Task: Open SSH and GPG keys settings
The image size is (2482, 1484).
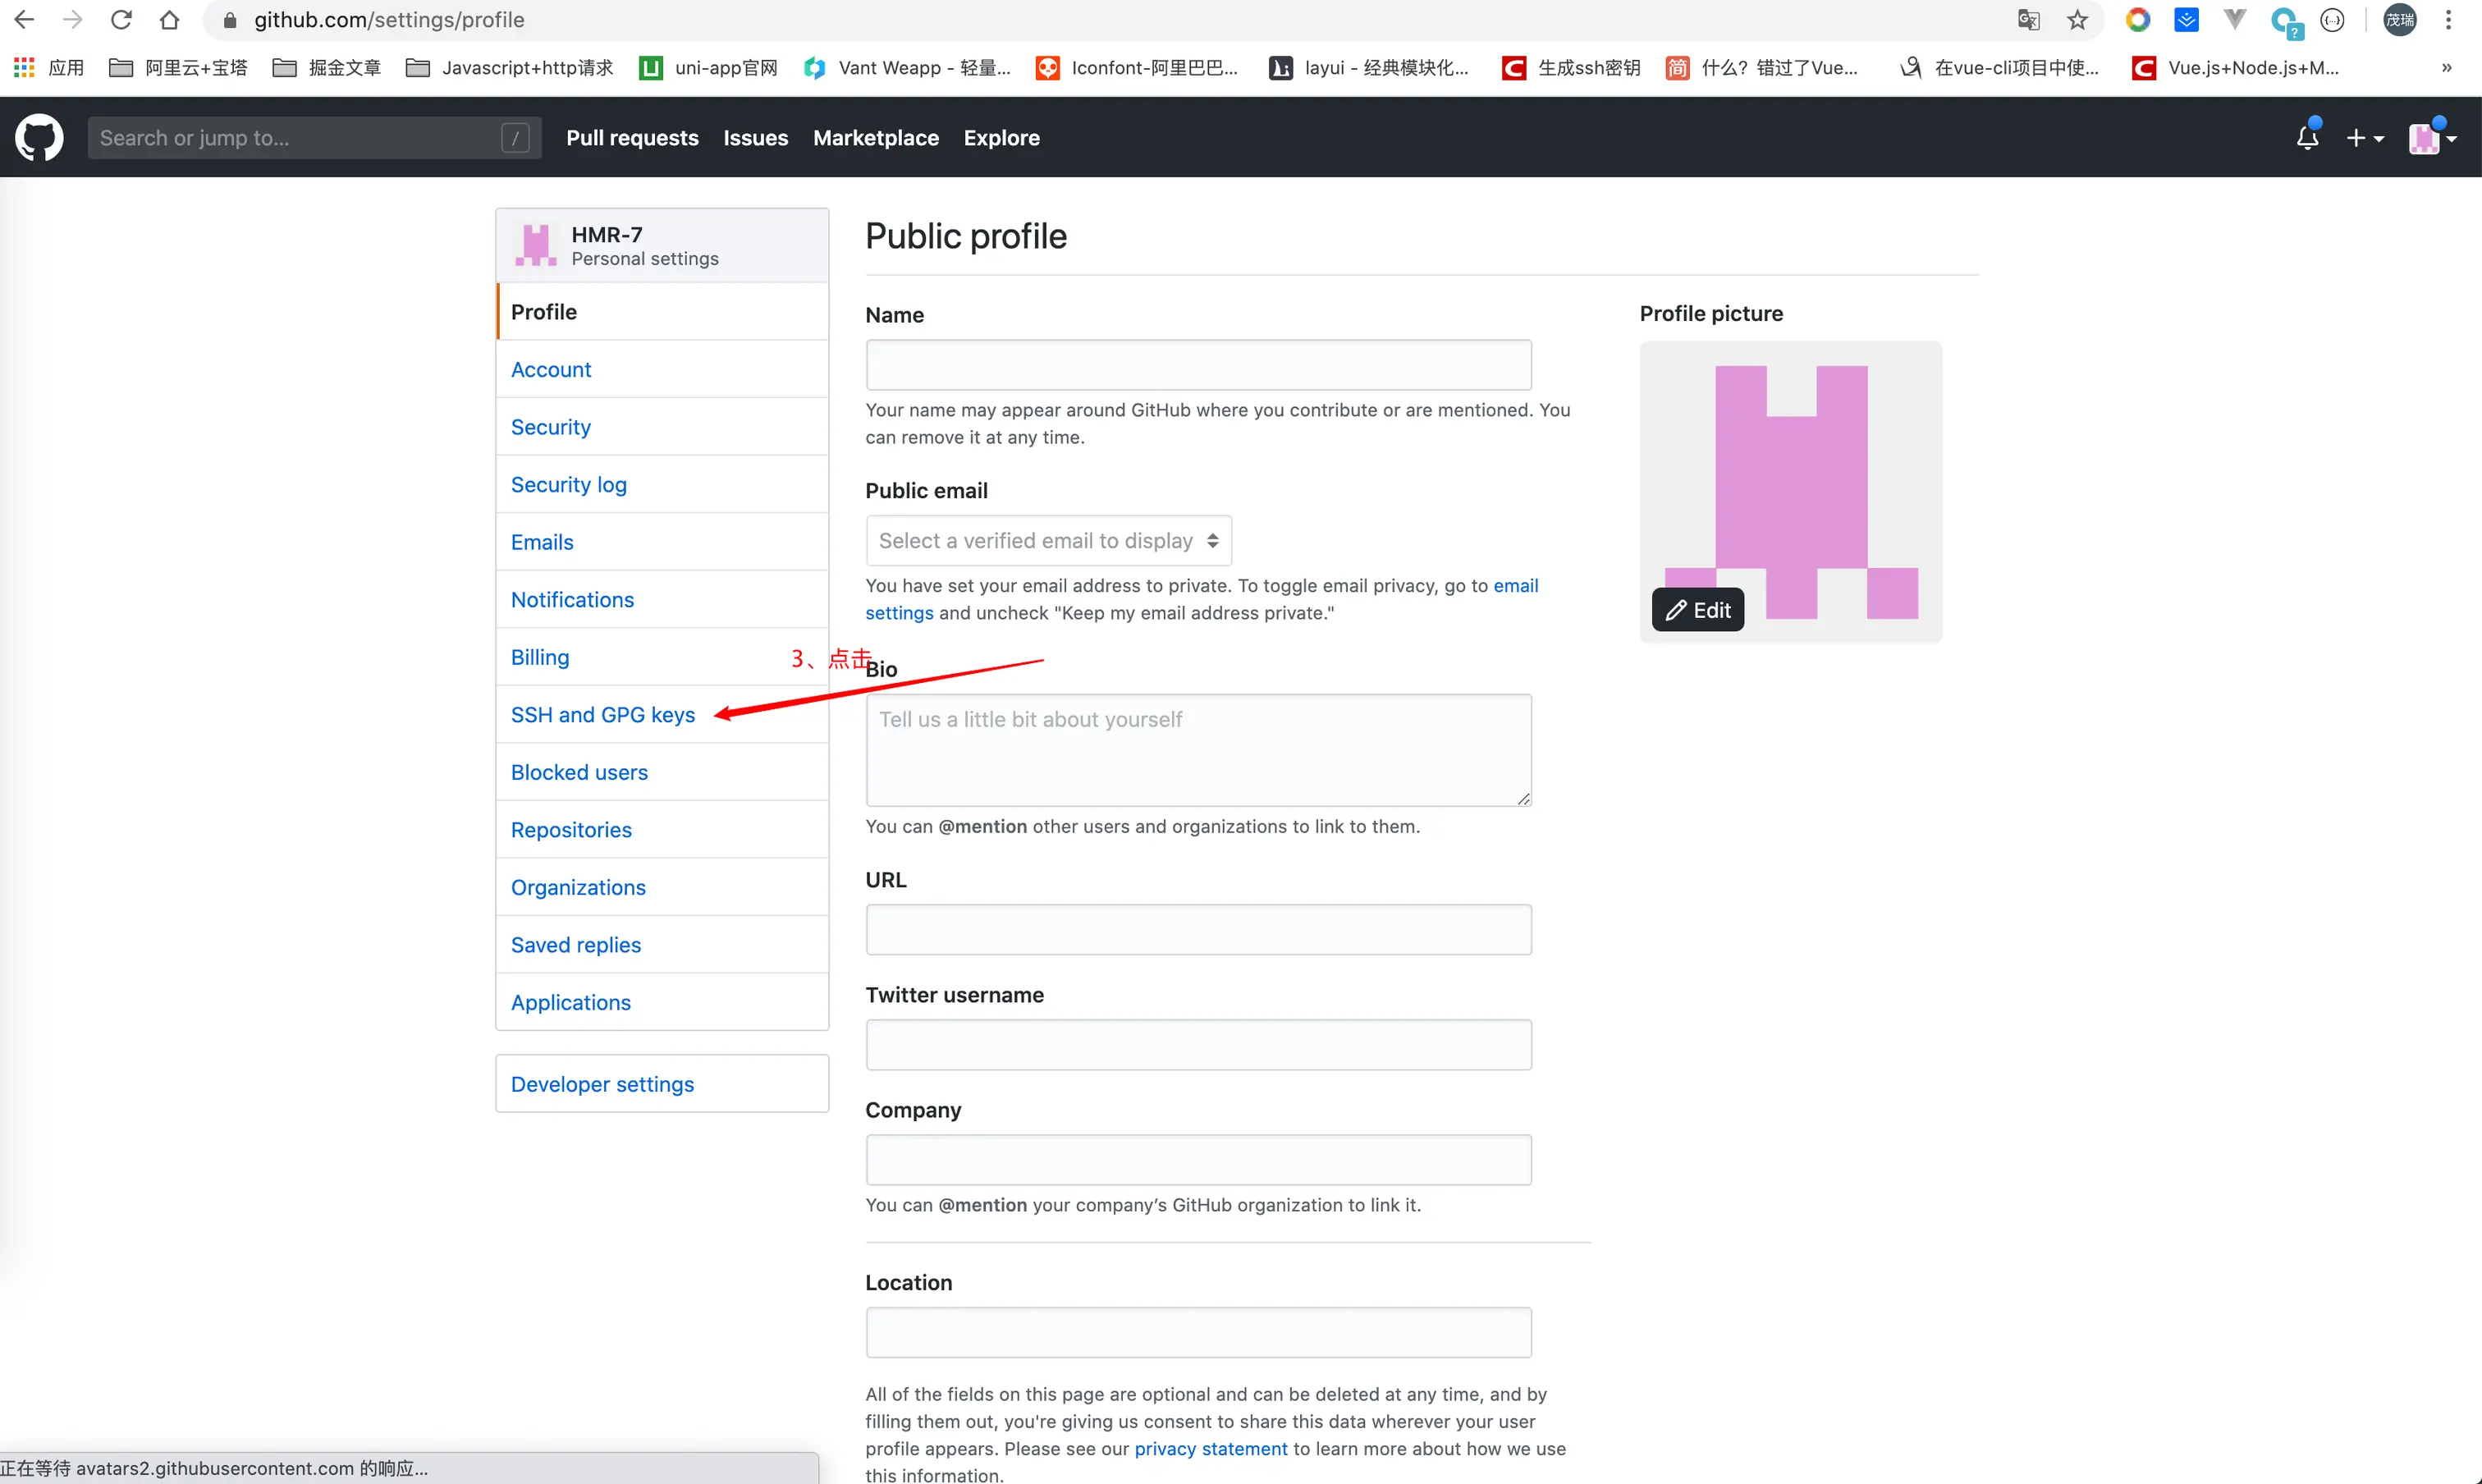Action: (602, 715)
